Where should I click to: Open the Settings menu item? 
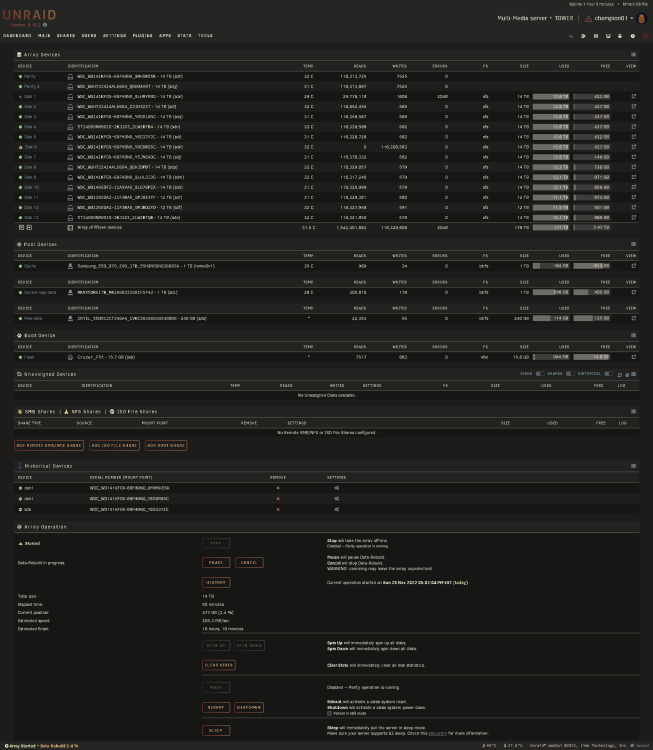115,35
